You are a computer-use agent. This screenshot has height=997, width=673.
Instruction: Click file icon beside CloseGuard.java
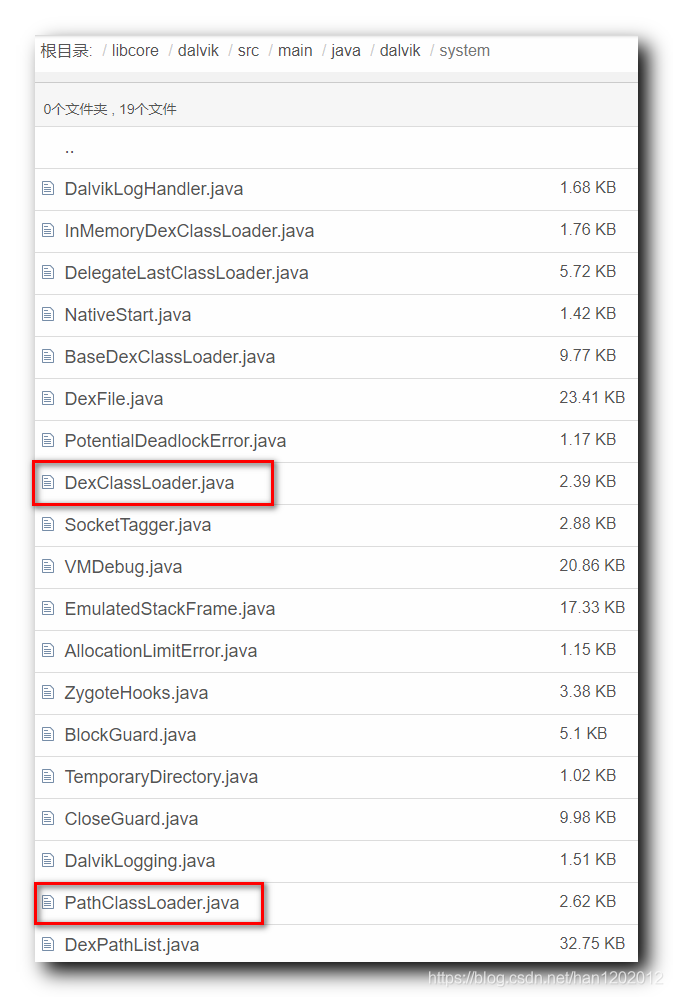tap(48, 818)
